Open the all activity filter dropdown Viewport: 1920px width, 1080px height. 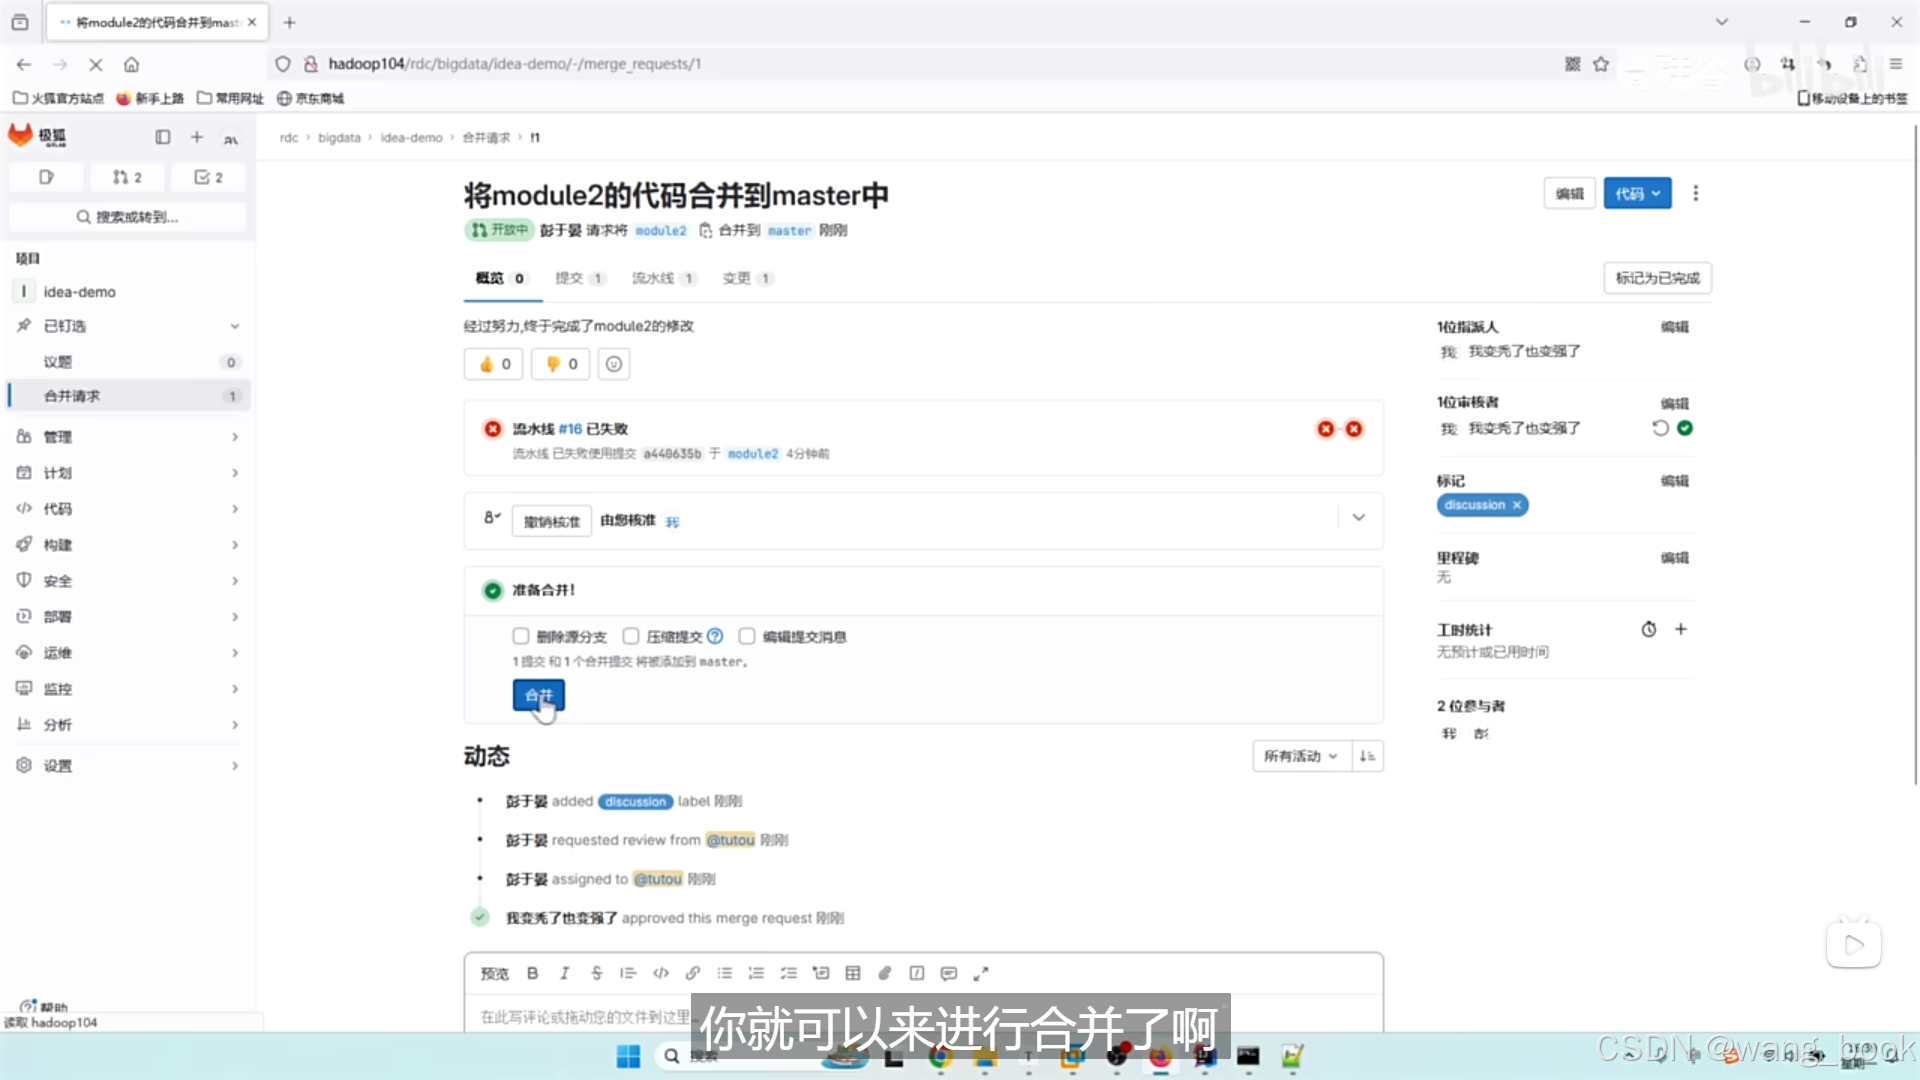pyautogui.click(x=1301, y=756)
